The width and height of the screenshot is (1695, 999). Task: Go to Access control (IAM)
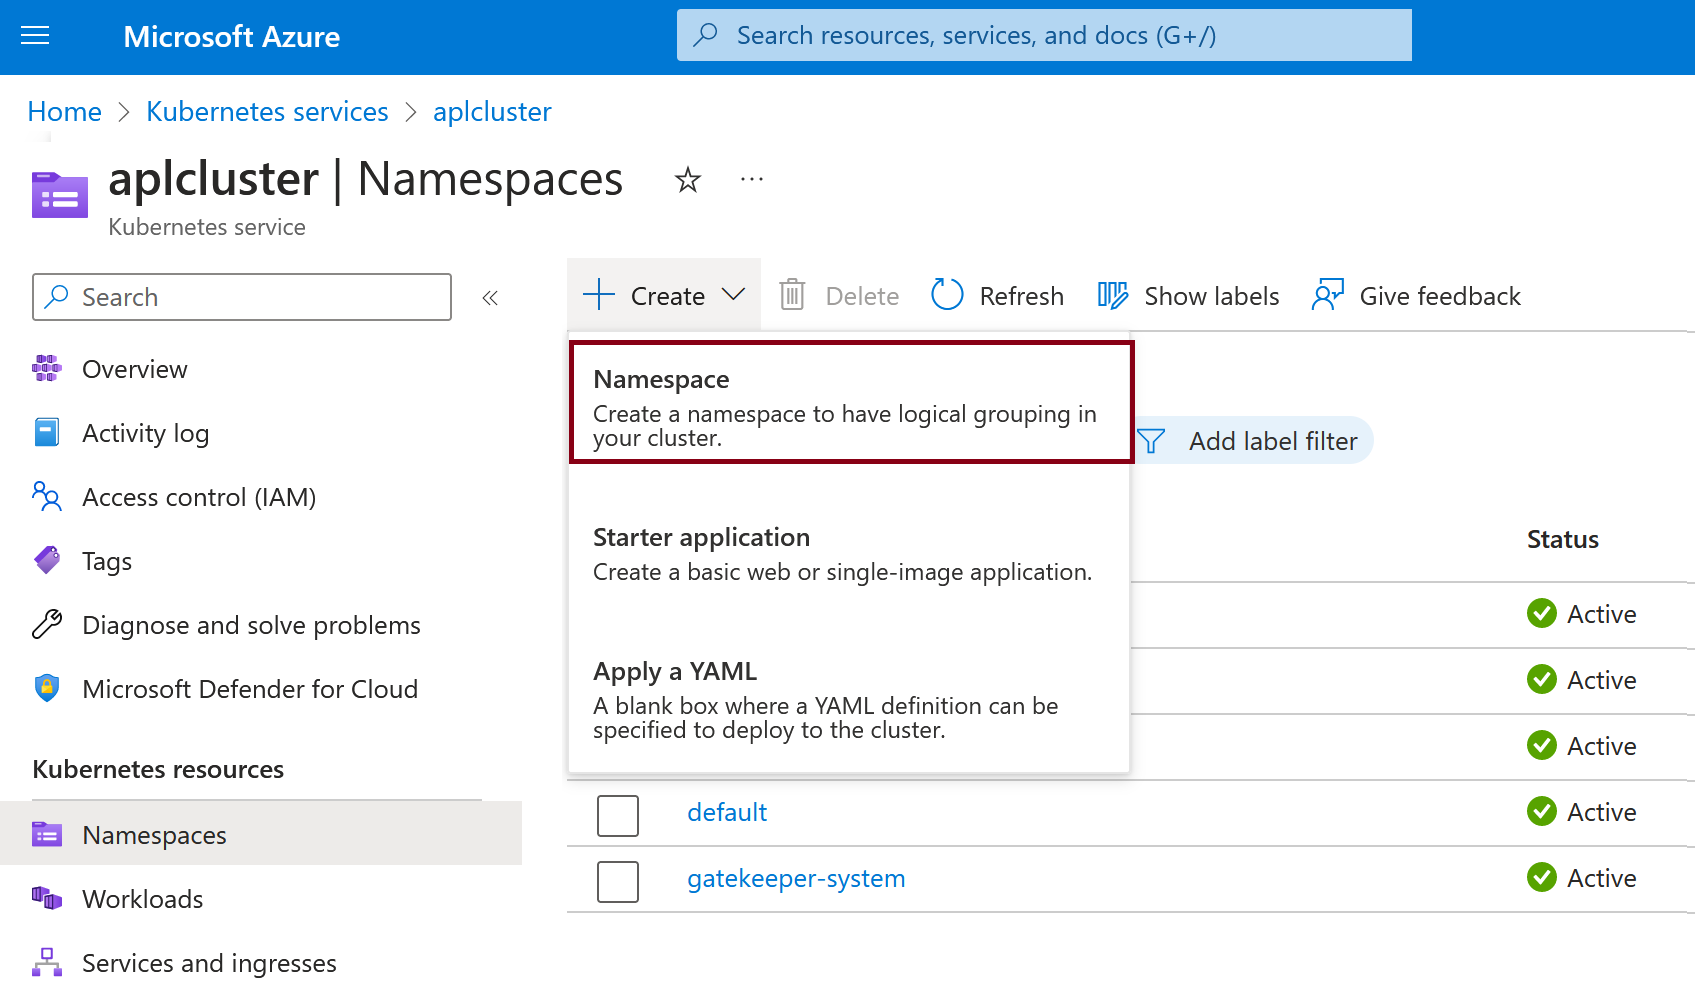198,497
